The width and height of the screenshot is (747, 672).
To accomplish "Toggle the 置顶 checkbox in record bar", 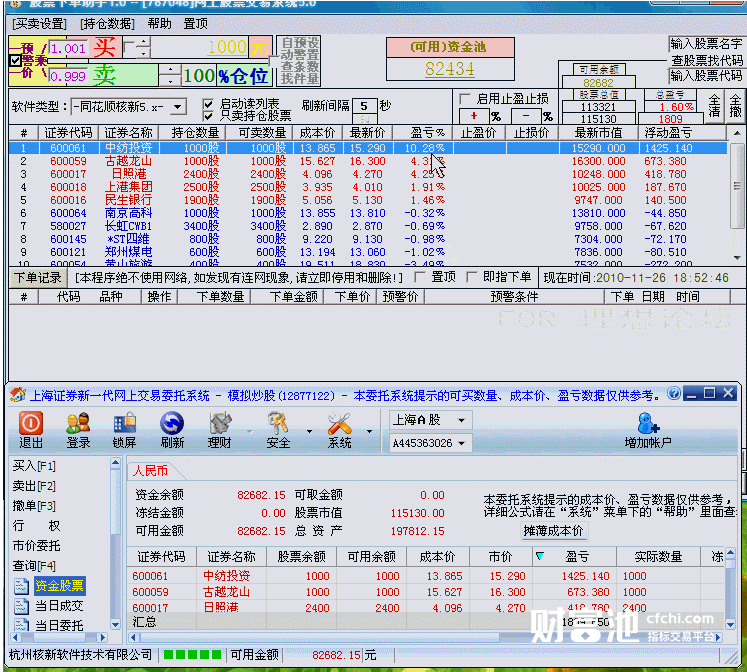I will [x=420, y=277].
